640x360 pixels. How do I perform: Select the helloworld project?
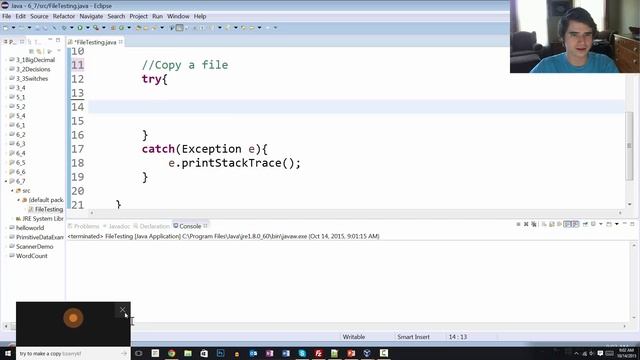click(27, 228)
